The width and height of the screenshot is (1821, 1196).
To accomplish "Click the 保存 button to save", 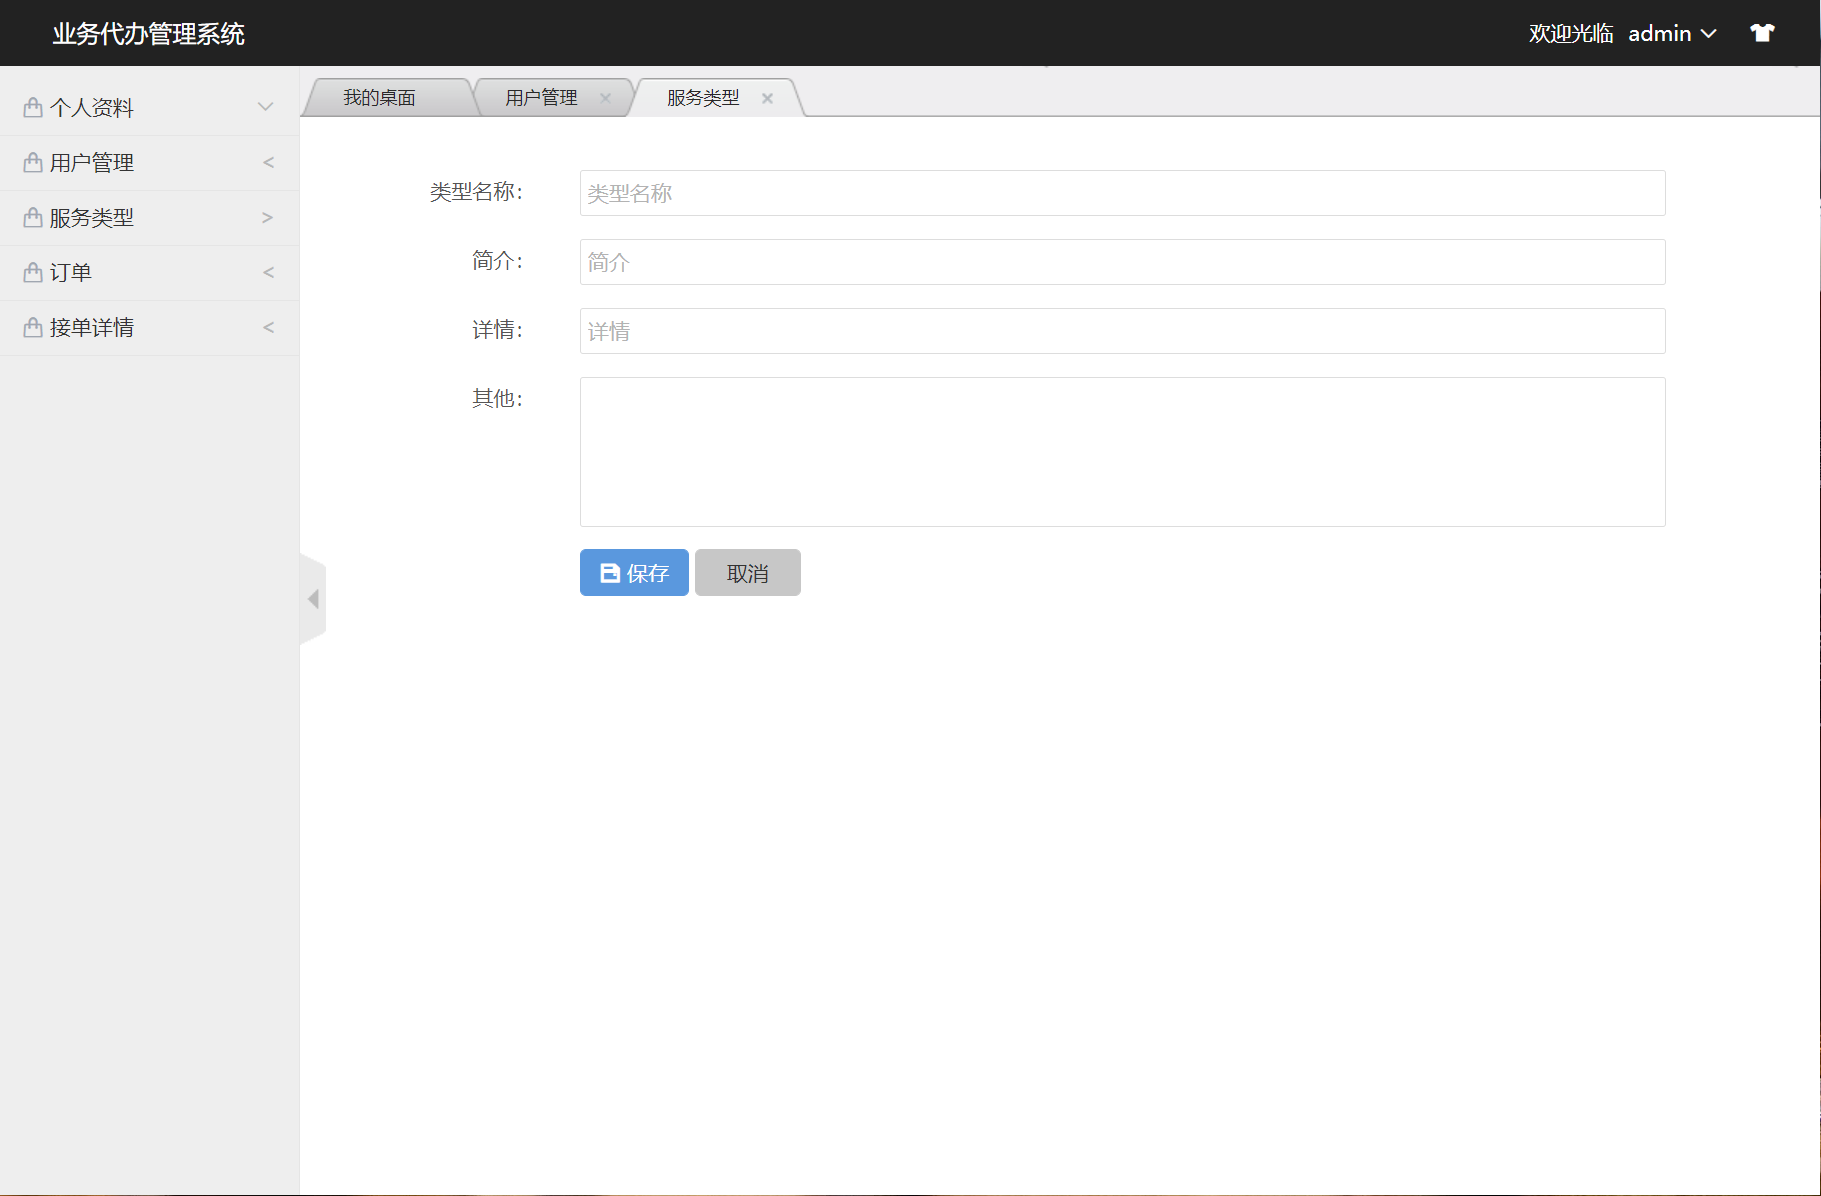I will [634, 572].
